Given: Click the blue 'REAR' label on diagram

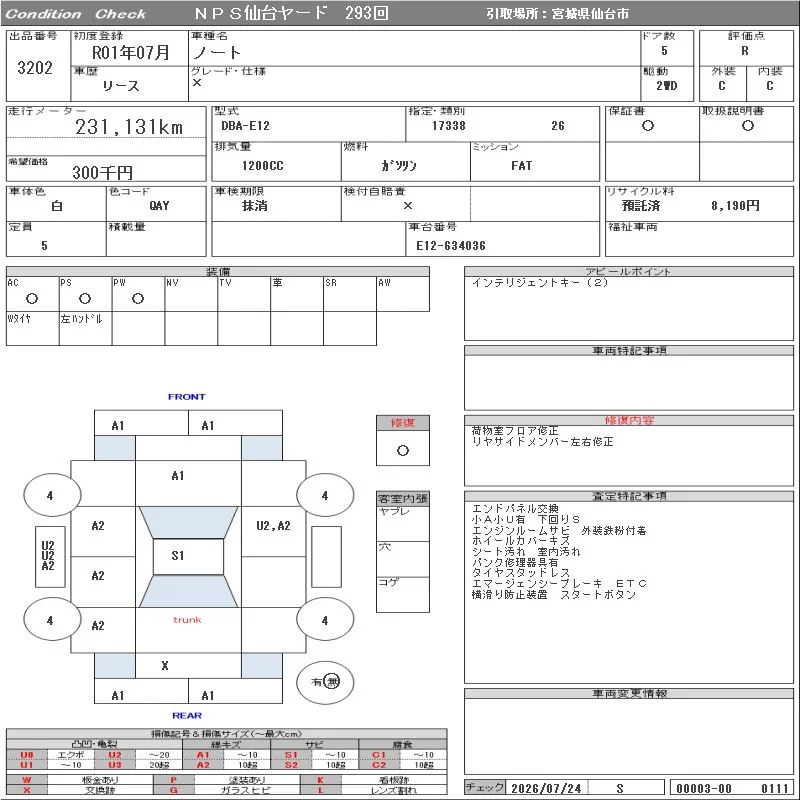Looking at the screenshot, I should pyautogui.click(x=187, y=715).
